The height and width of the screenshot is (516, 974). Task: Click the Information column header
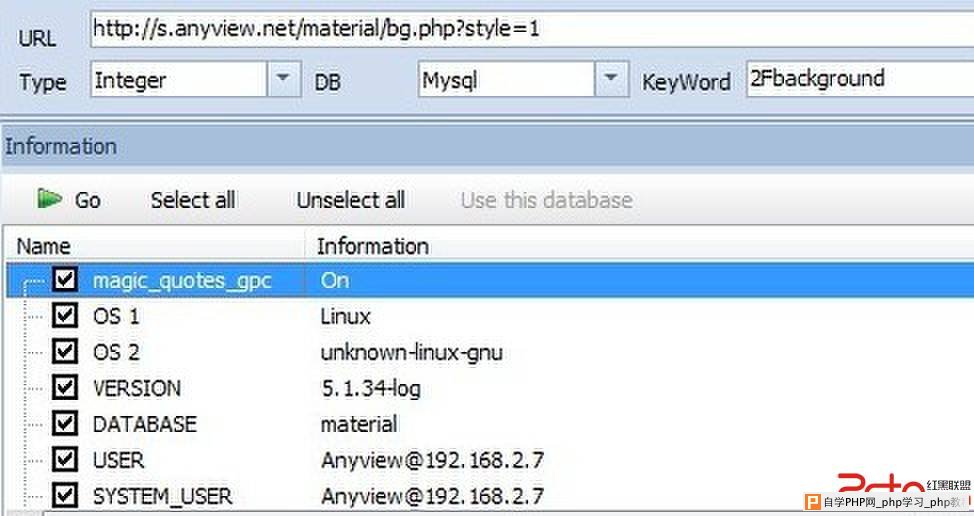[x=640, y=246]
